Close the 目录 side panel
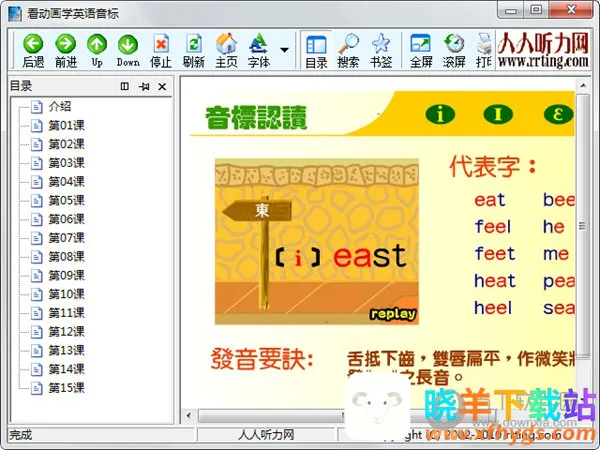600x450 pixels. coord(163,87)
